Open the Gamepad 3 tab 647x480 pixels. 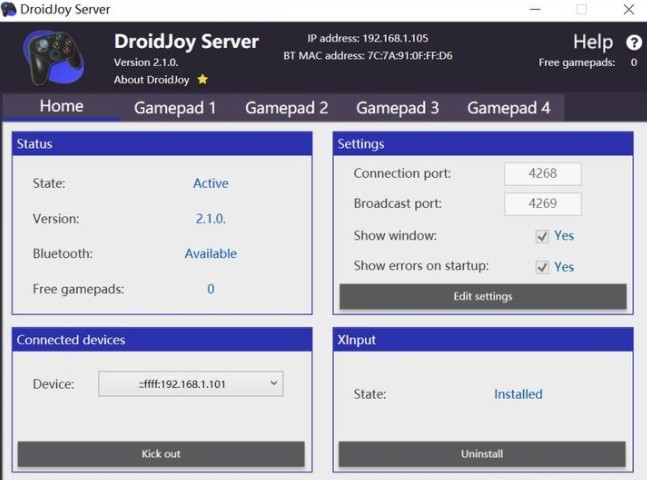pyautogui.click(x=397, y=108)
